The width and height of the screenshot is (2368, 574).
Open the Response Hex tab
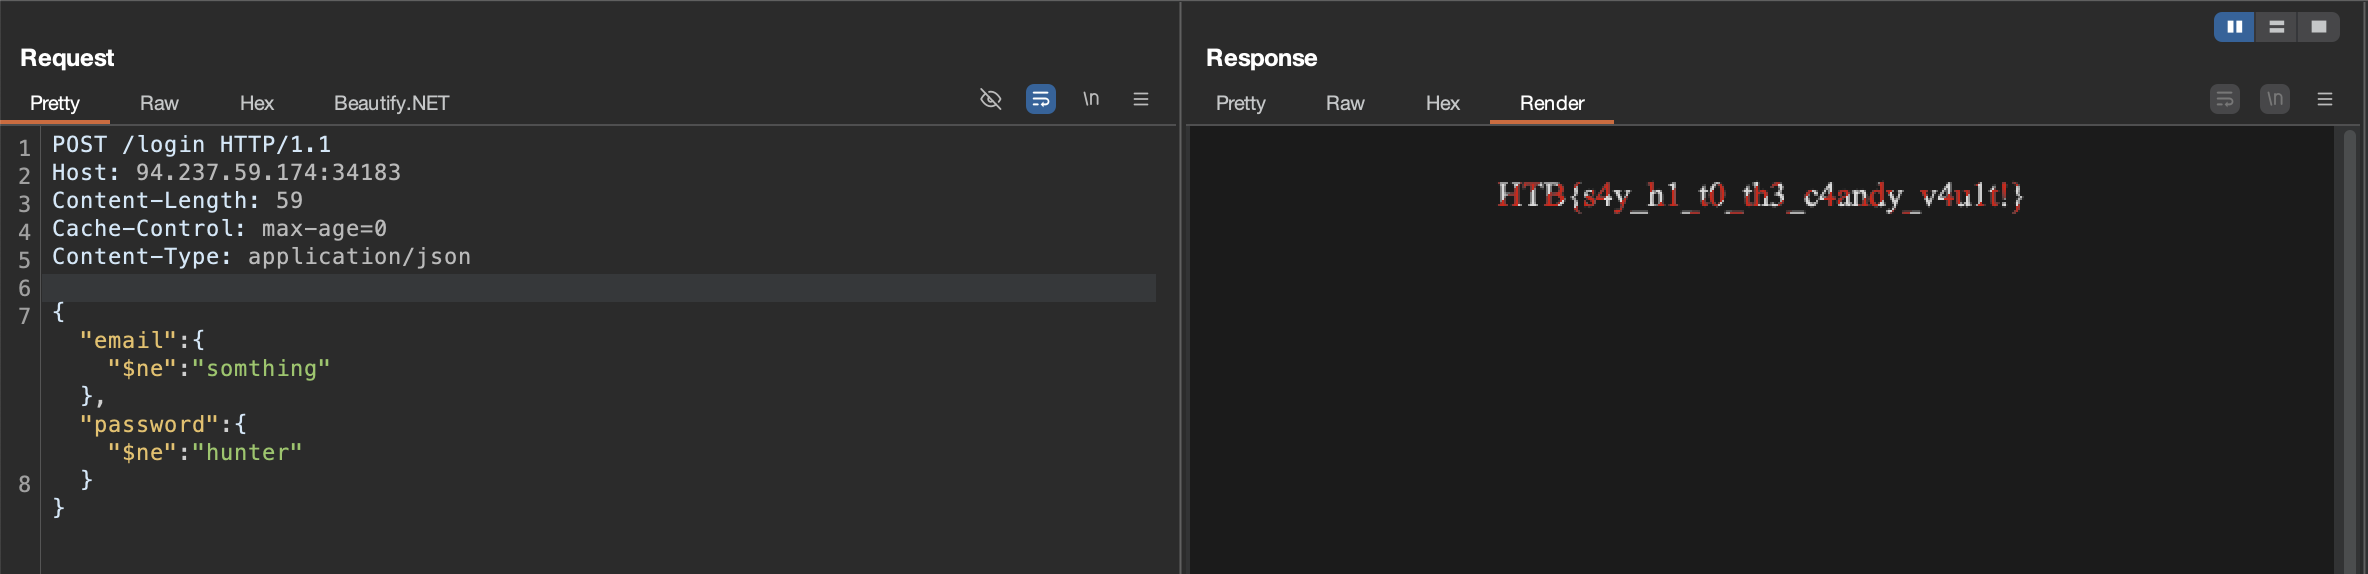tap(1443, 103)
